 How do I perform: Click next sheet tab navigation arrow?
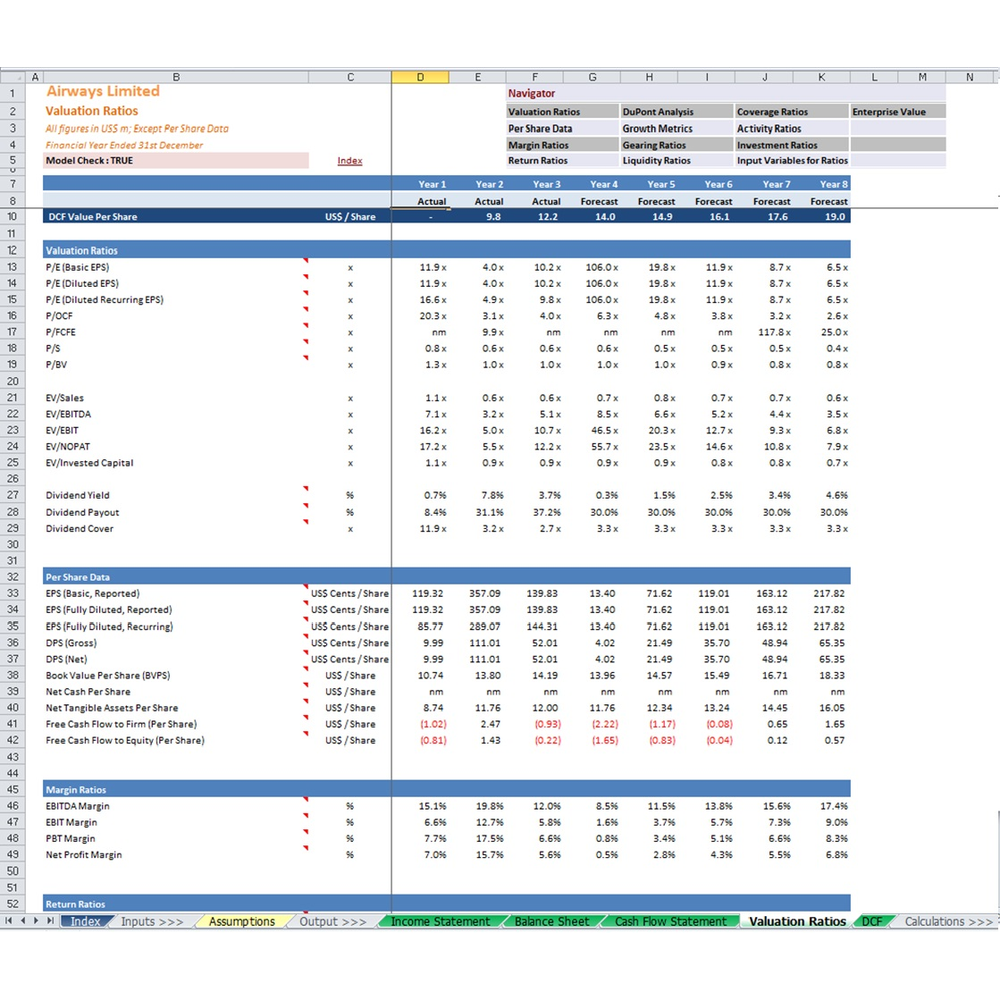(x=36, y=920)
